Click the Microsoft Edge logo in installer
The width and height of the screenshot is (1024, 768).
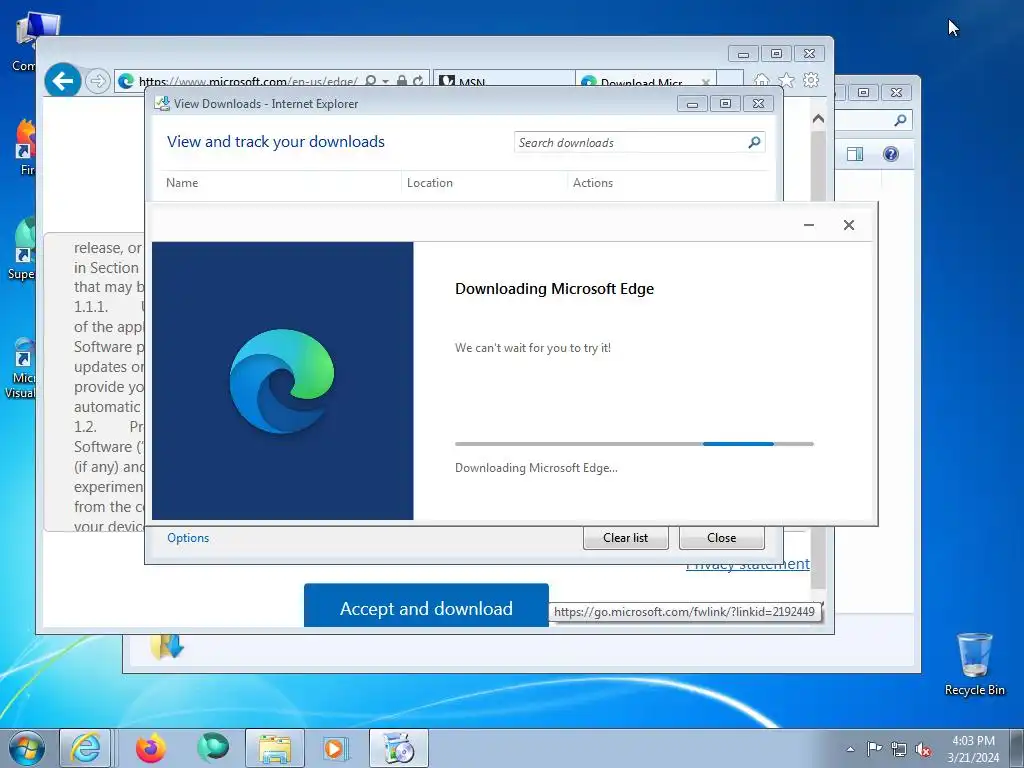282,381
